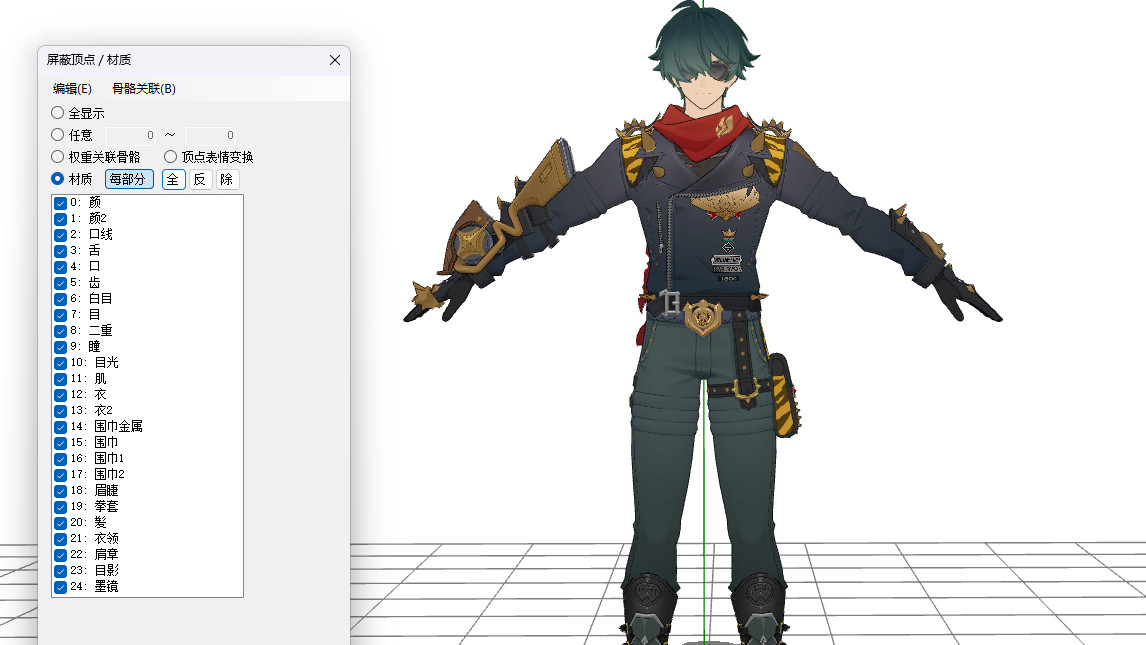Choose the 权重关联骨骼 radio button
1146x645 pixels.
58,157
